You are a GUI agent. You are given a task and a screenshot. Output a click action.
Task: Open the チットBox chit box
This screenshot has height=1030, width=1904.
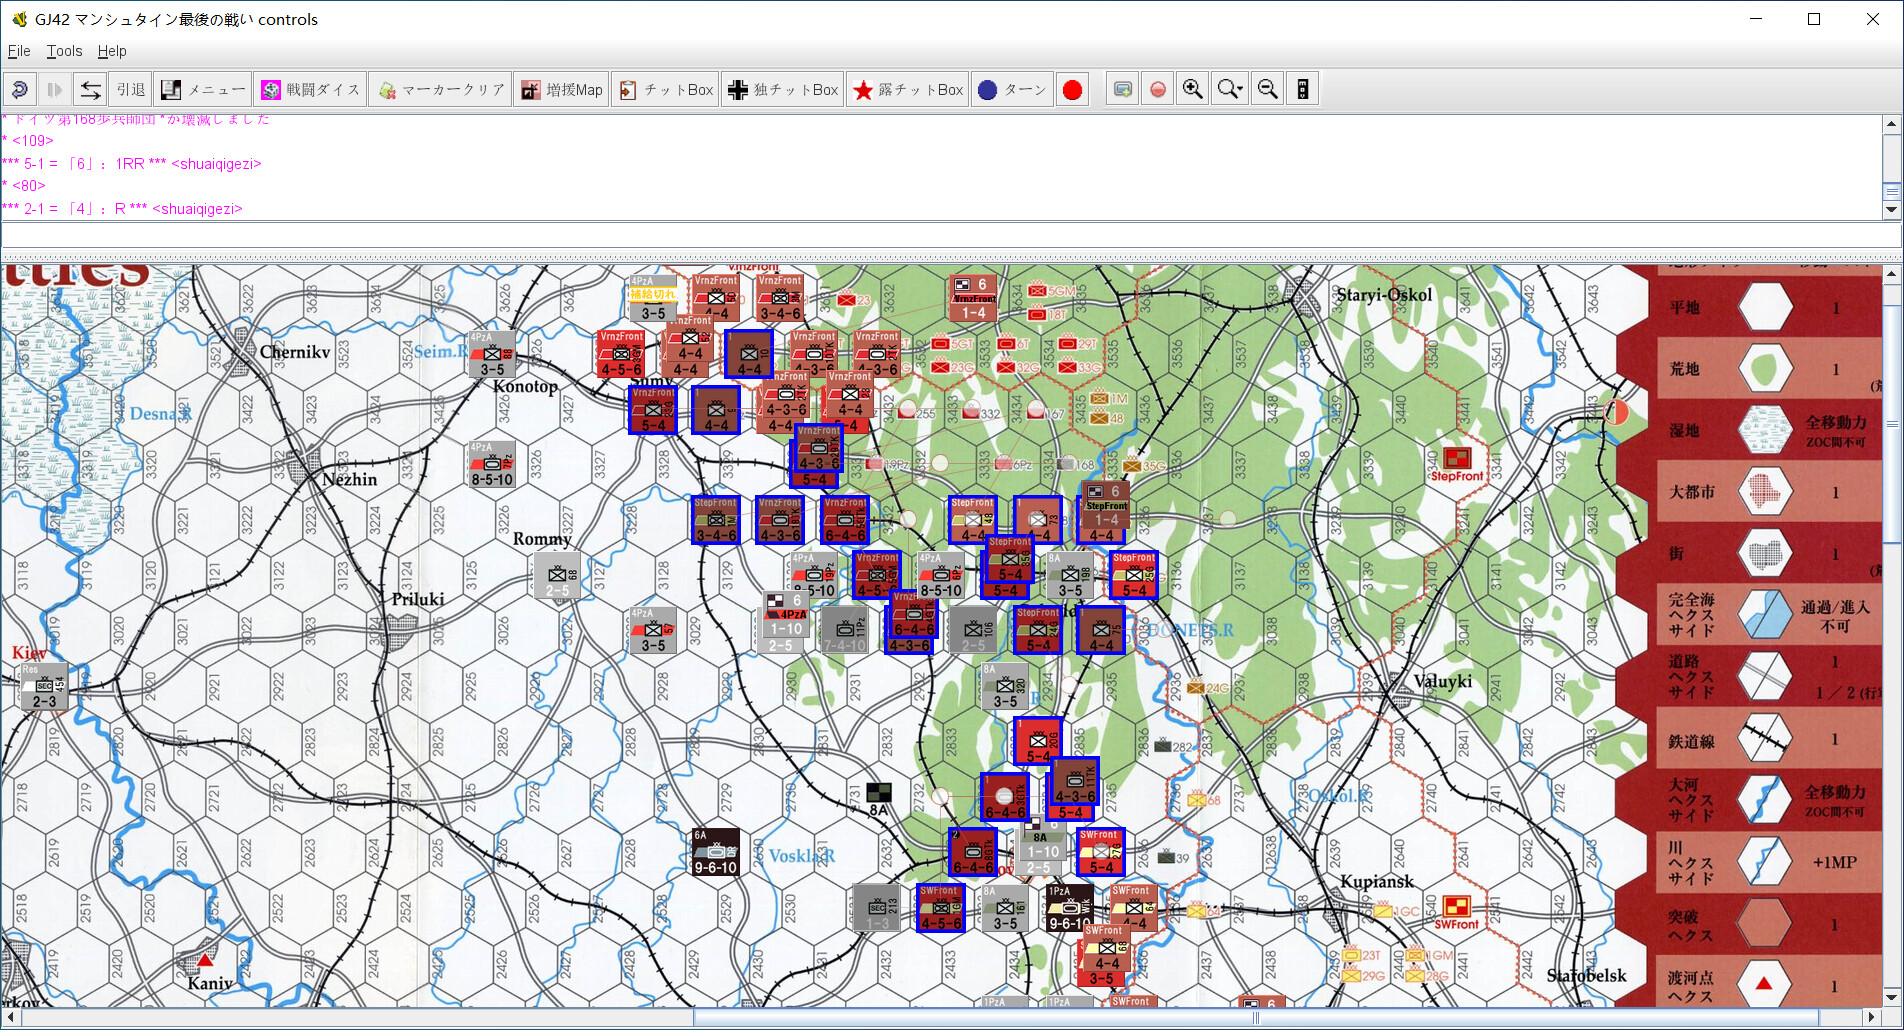pyautogui.click(x=665, y=90)
